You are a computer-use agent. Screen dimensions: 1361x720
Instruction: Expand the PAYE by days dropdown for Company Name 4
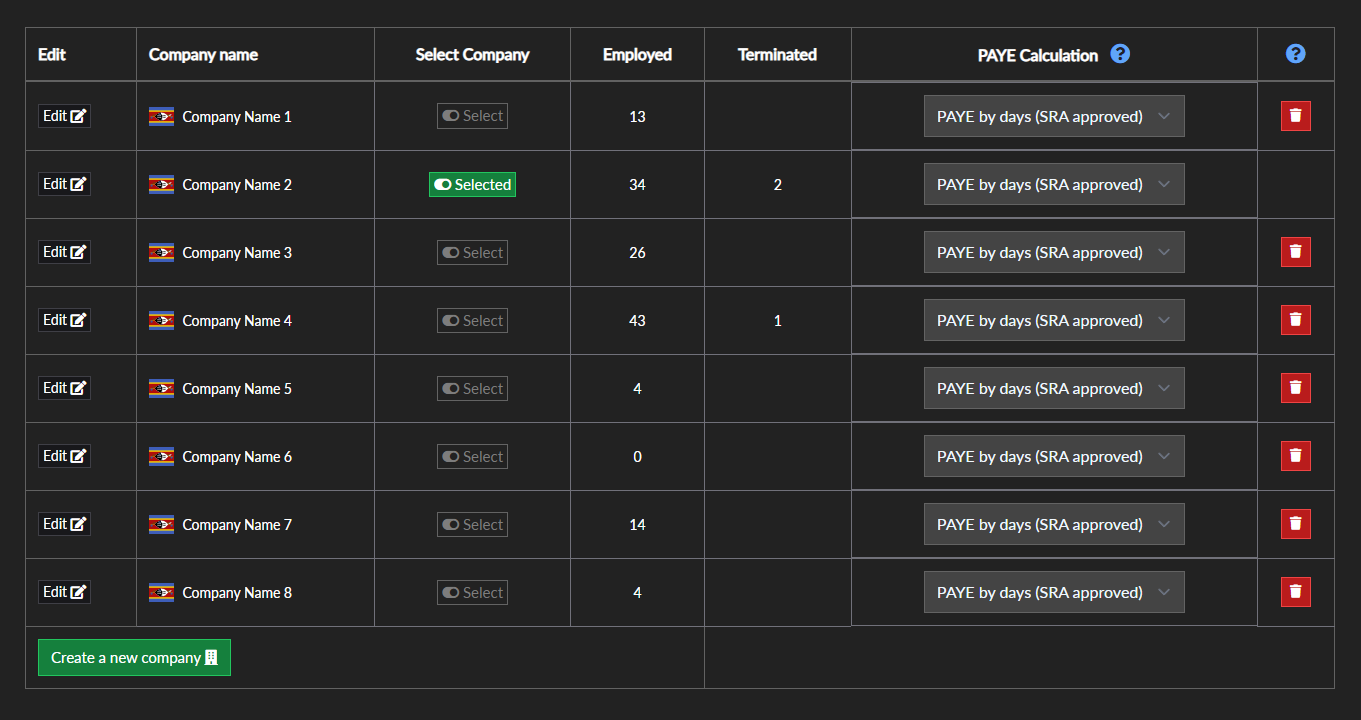(x=1054, y=320)
